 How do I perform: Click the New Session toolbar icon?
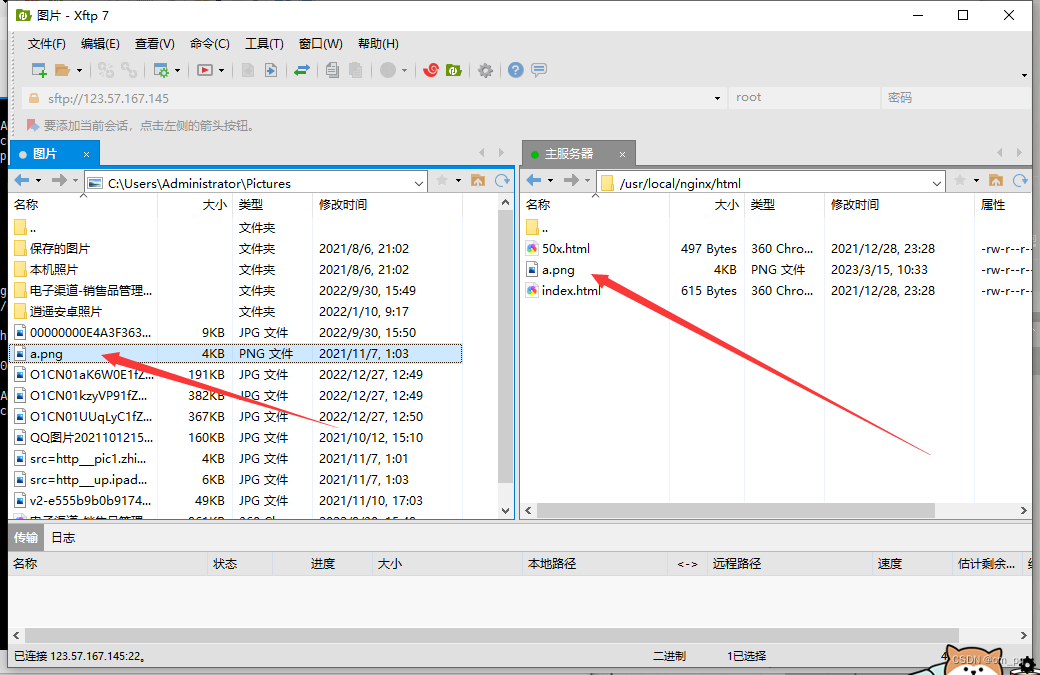(39, 70)
